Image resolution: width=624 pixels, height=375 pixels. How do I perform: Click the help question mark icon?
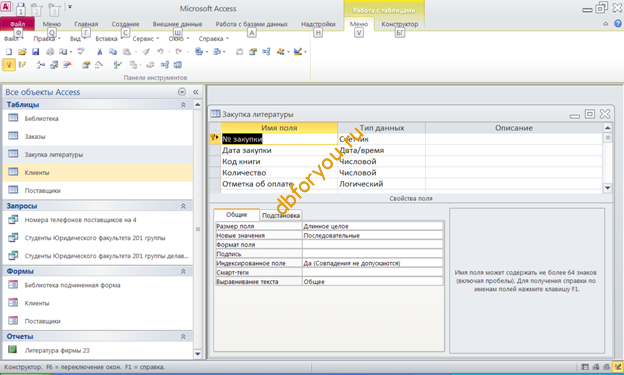pyautogui.click(x=617, y=24)
